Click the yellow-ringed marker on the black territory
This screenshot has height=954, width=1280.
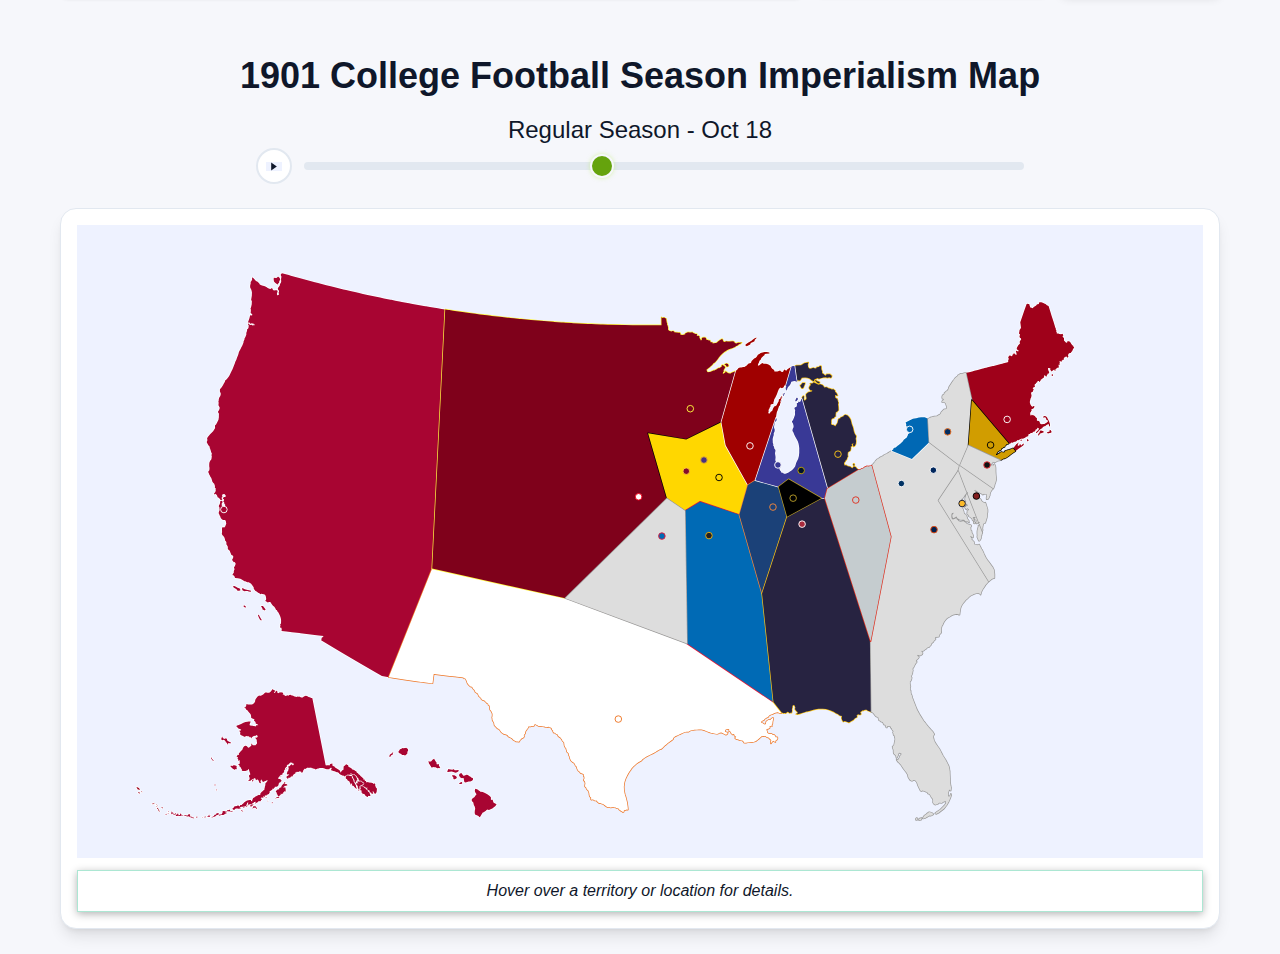tap(793, 498)
